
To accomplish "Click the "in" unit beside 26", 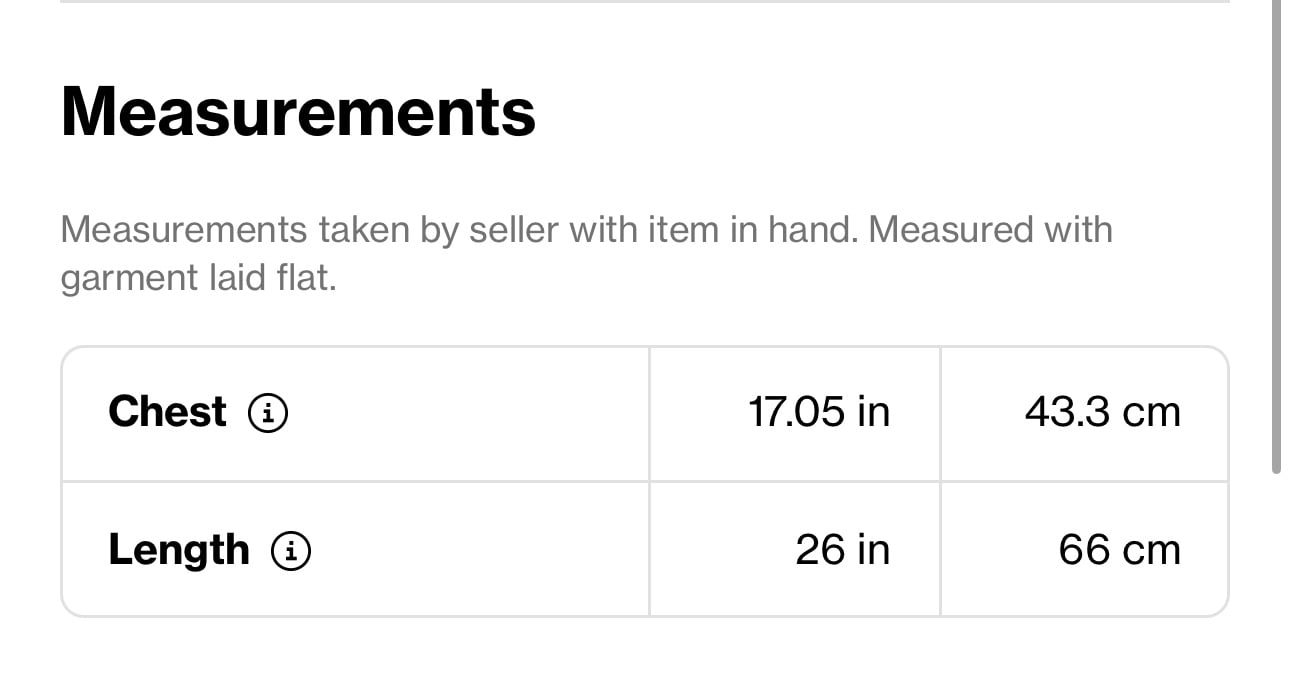I will coord(874,550).
